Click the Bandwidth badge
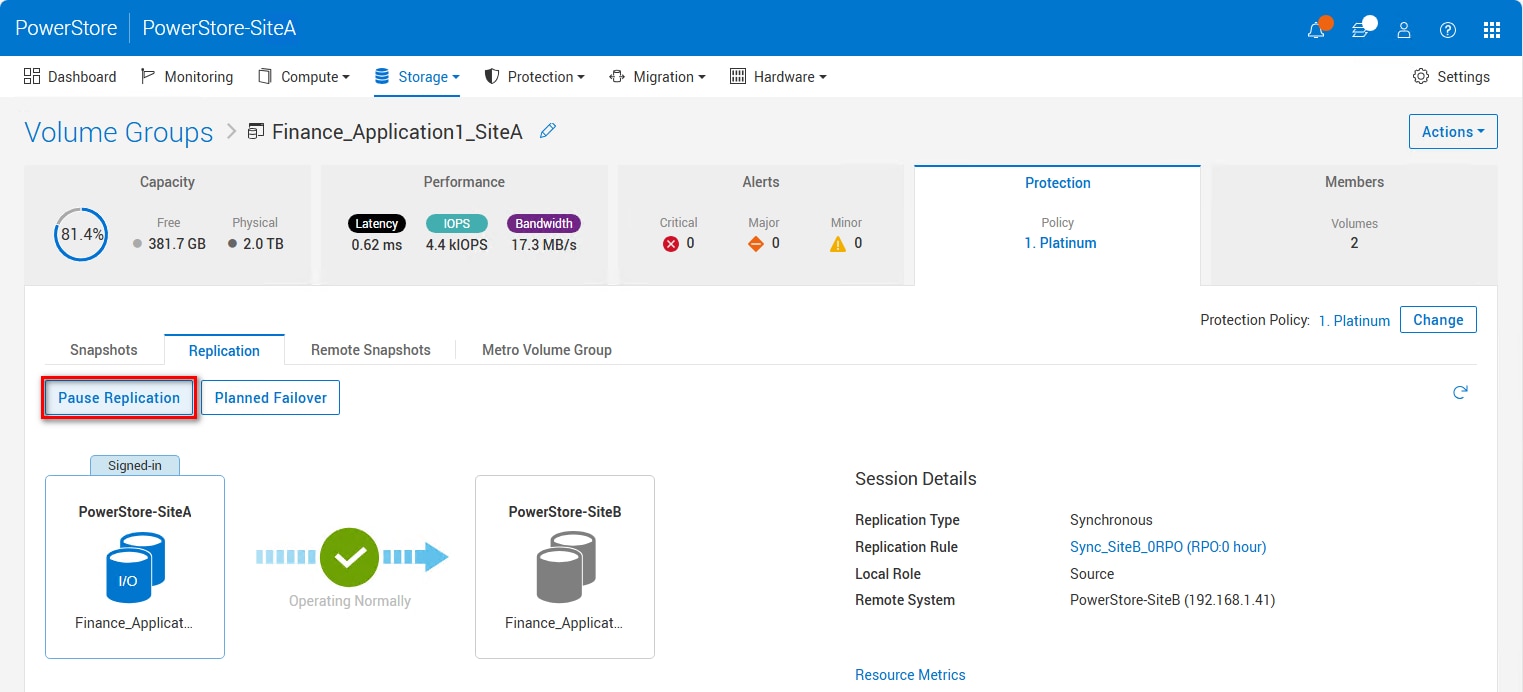 (544, 224)
